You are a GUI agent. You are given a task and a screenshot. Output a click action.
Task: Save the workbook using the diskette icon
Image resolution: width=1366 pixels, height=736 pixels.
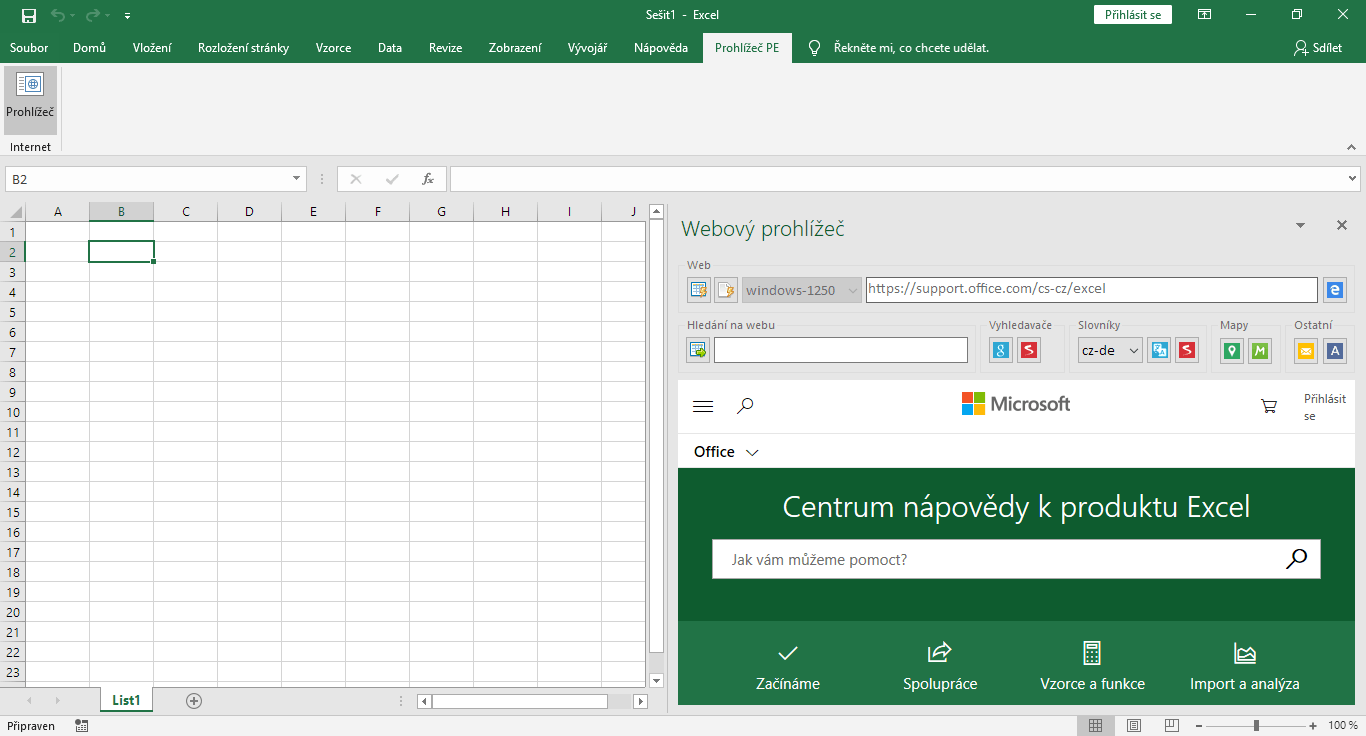click(x=29, y=15)
